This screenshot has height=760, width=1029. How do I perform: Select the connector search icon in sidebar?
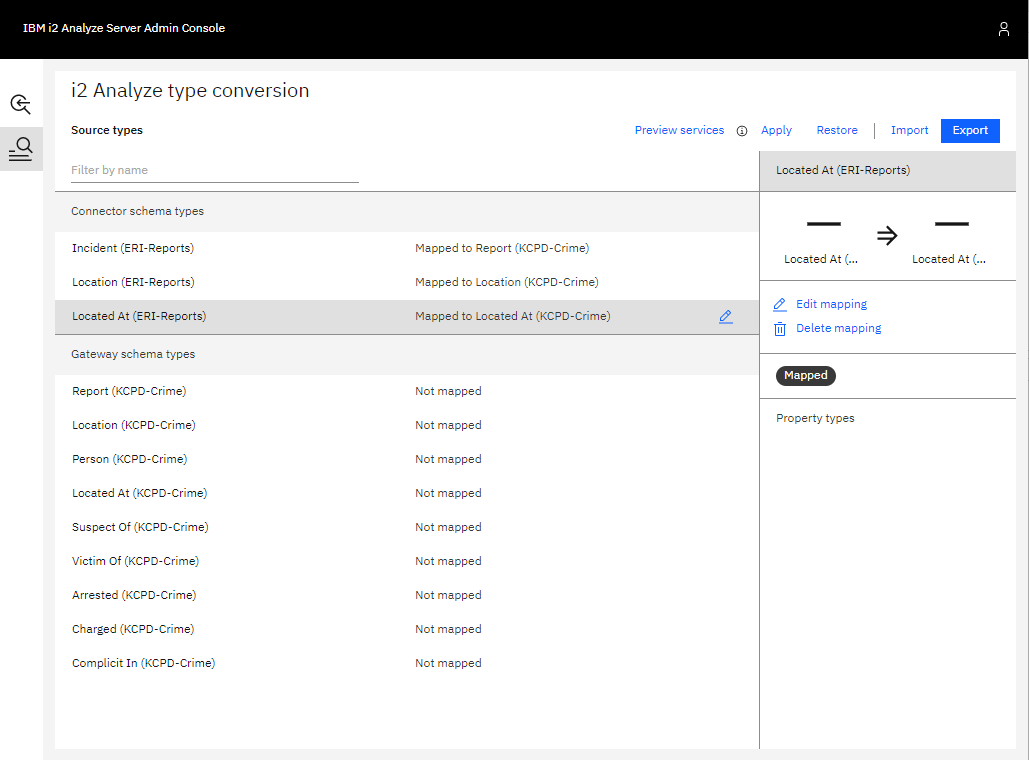pos(20,104)
